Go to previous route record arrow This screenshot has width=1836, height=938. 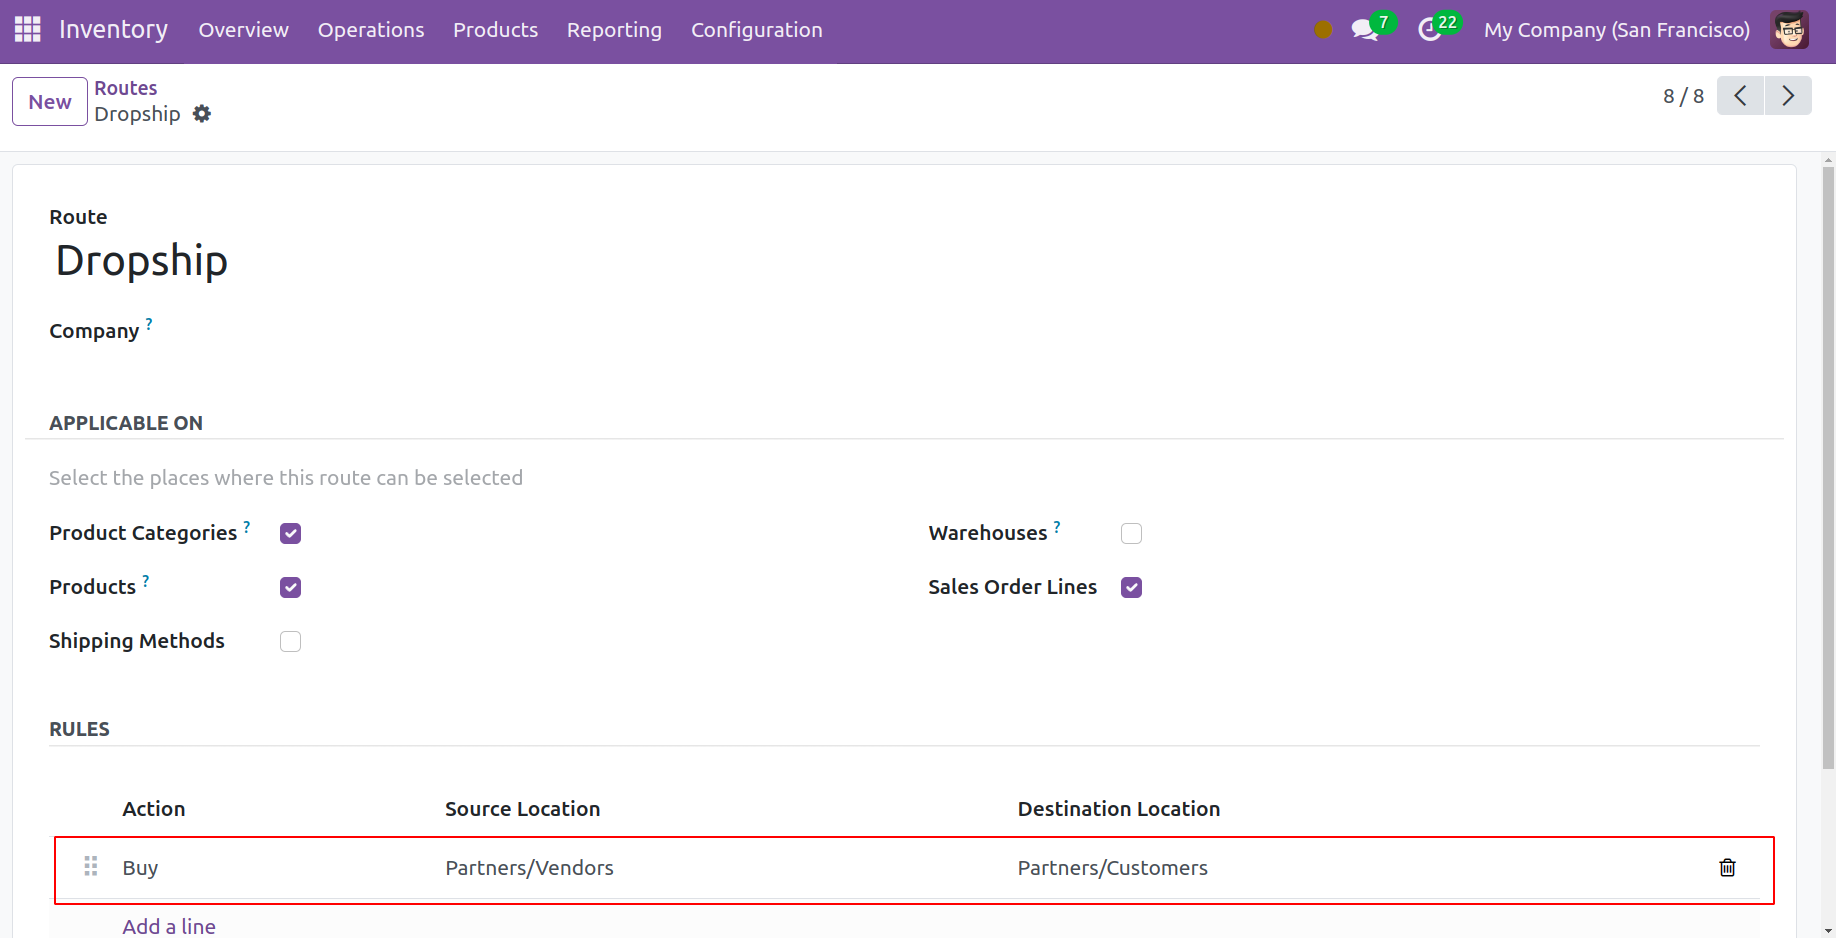tap(1740, 96)
